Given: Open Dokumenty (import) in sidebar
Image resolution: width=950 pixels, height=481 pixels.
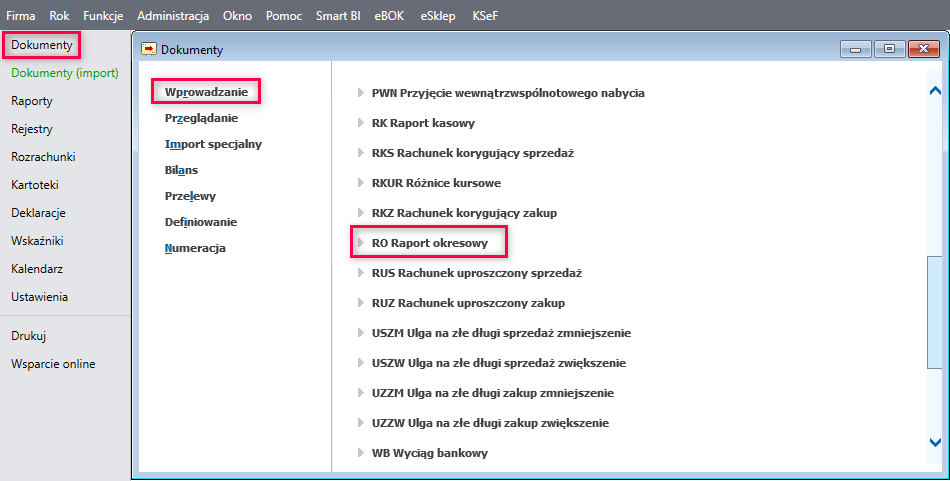Looking at the screenshot, I should pos(65,73).
